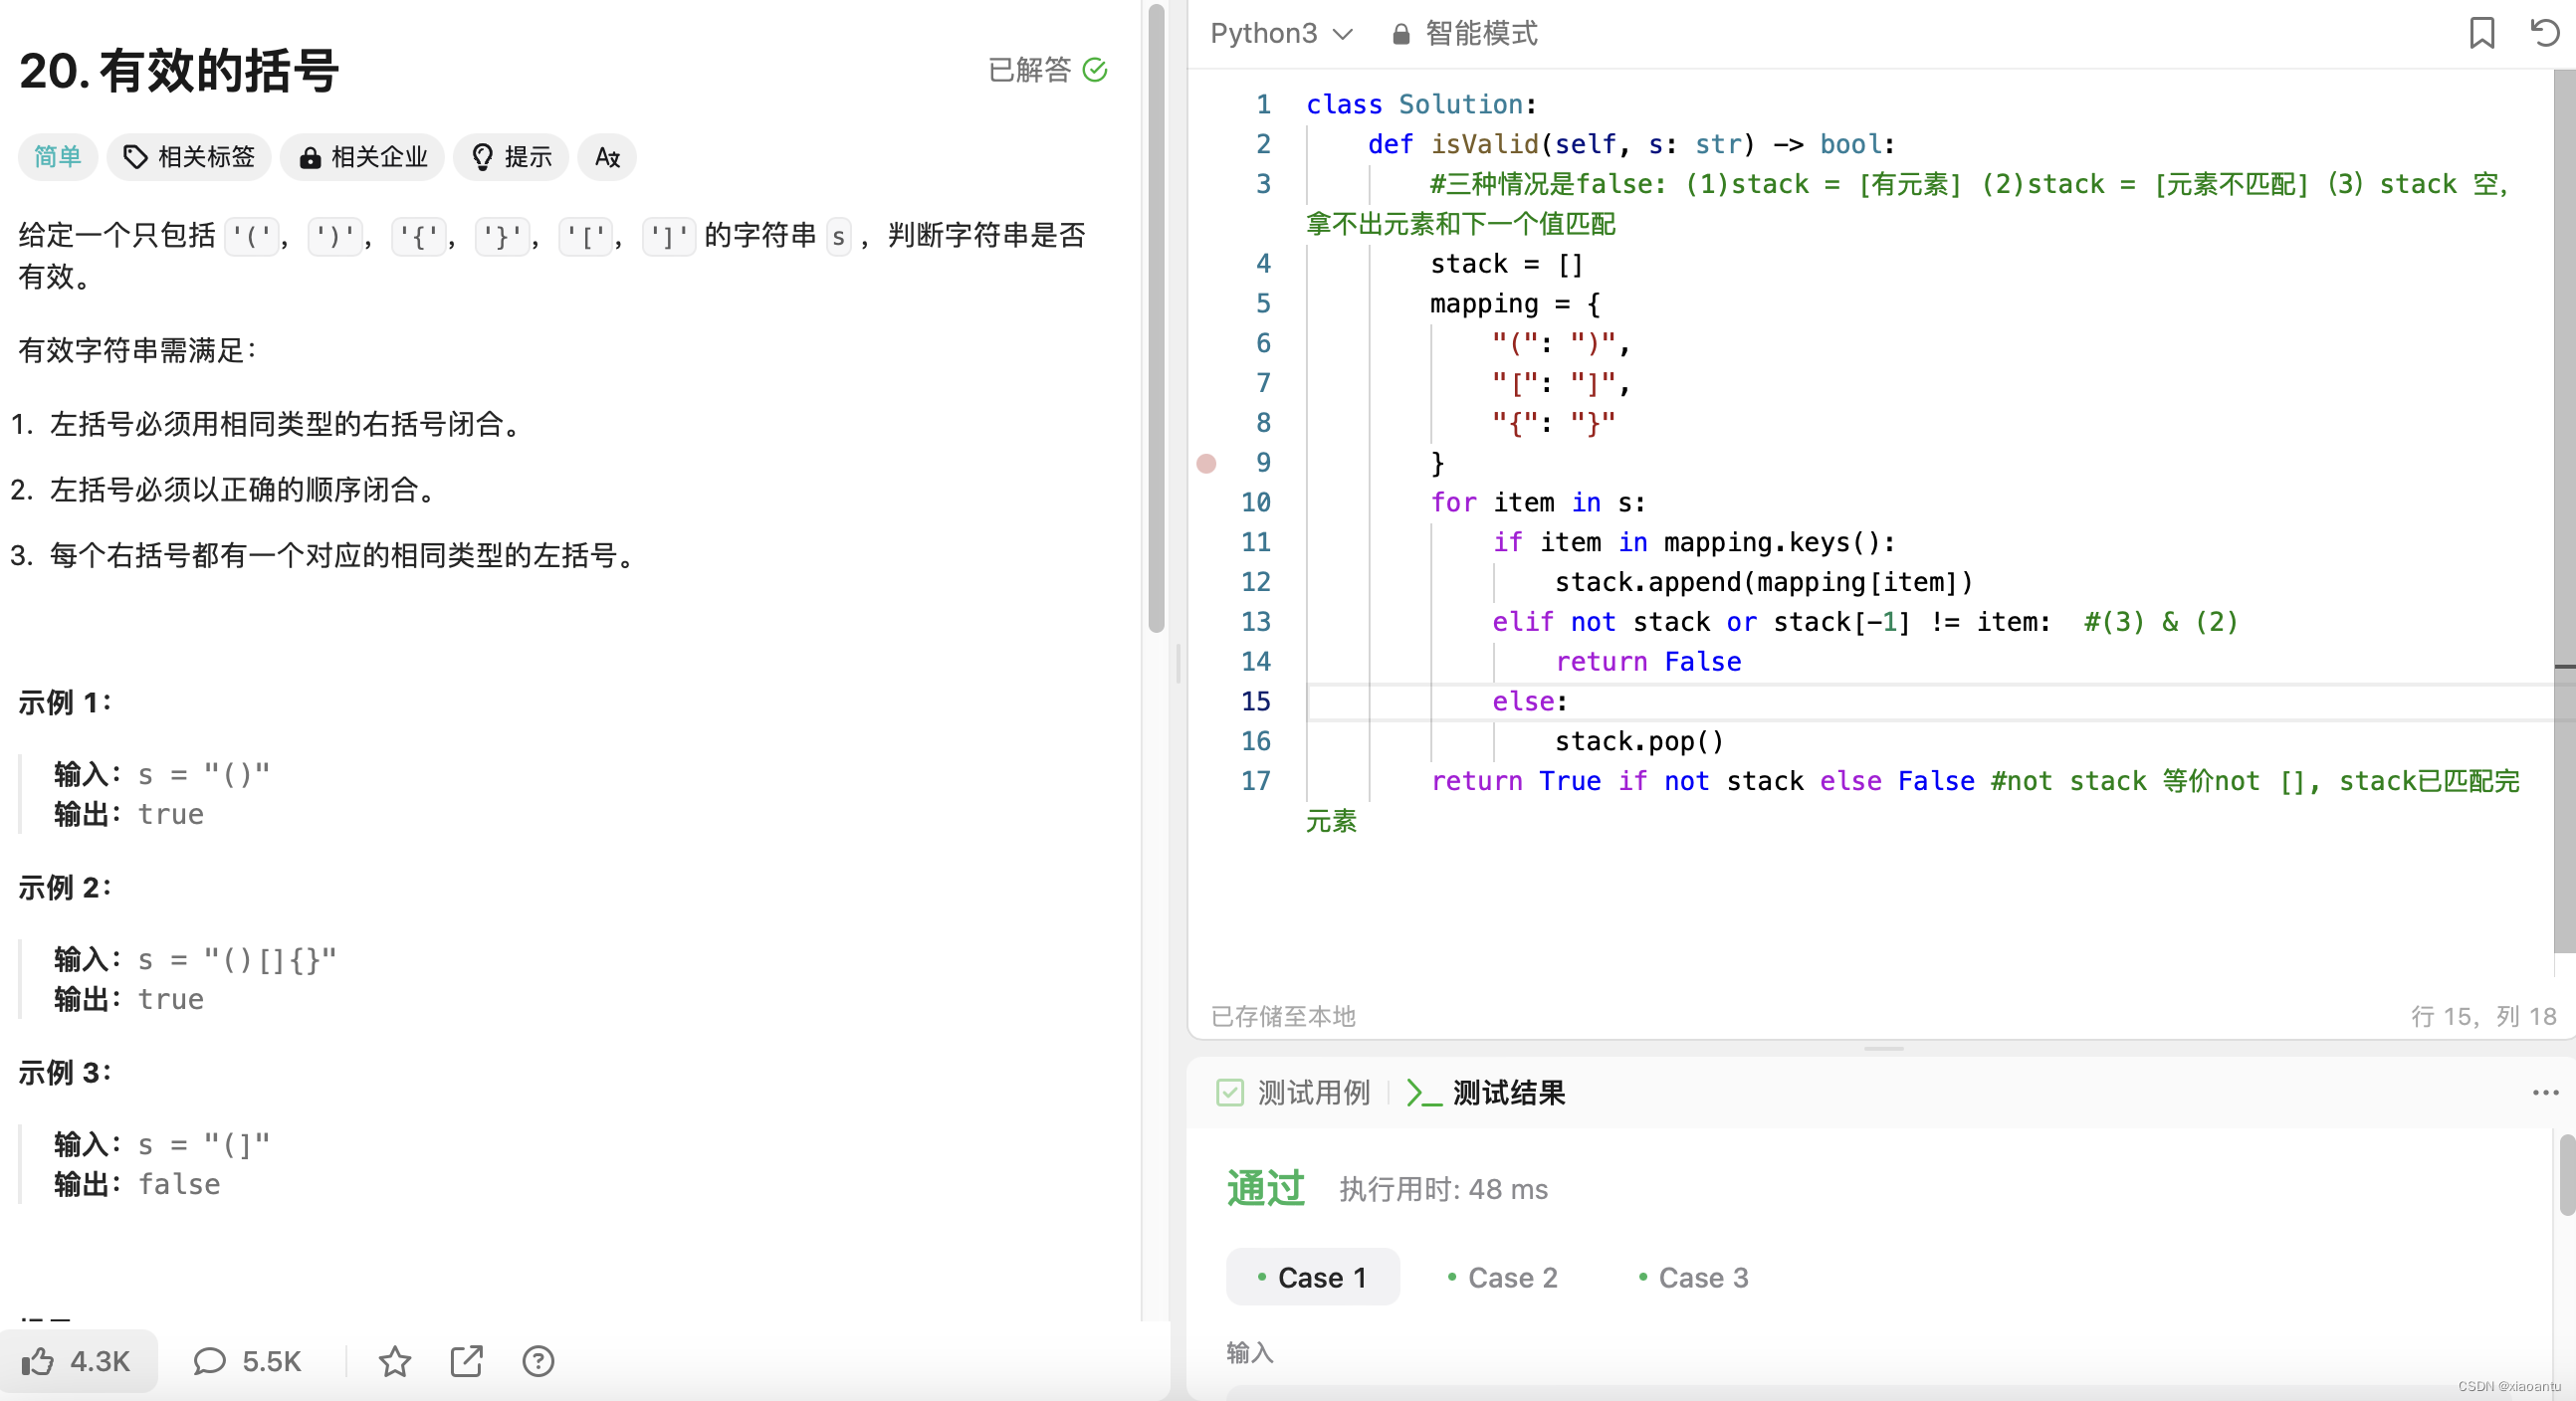Switch to the 测试结果 tab
The width and height of the screenshot is (2576, 1401).
click(x=1486, y=1092)
